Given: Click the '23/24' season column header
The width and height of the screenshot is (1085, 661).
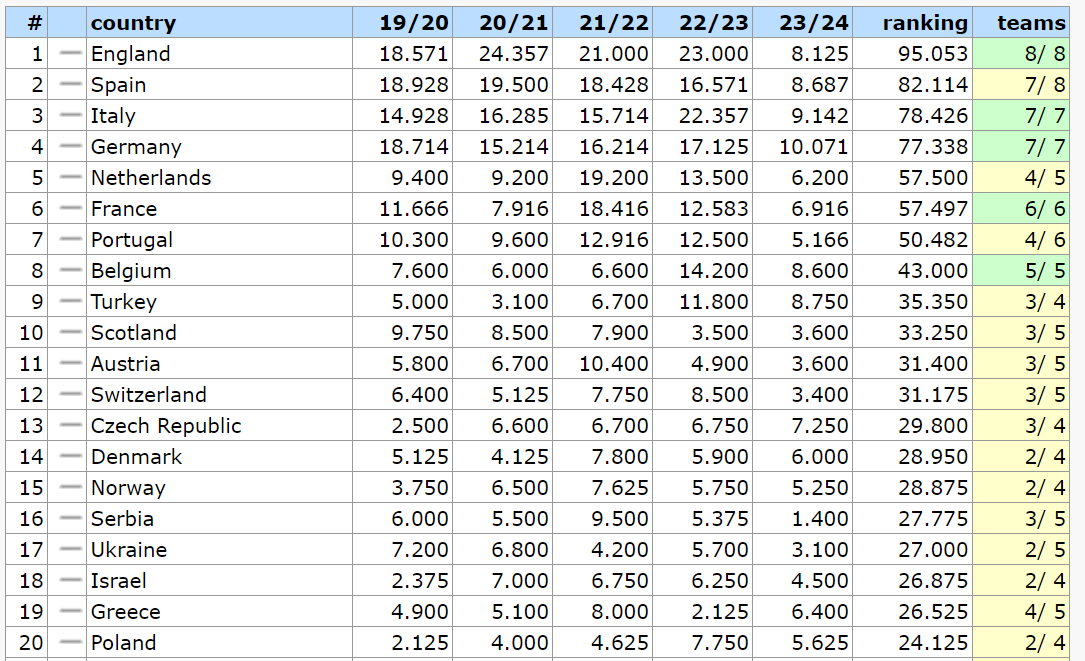Looking at the screenshot, I should [x=813, y=23].
